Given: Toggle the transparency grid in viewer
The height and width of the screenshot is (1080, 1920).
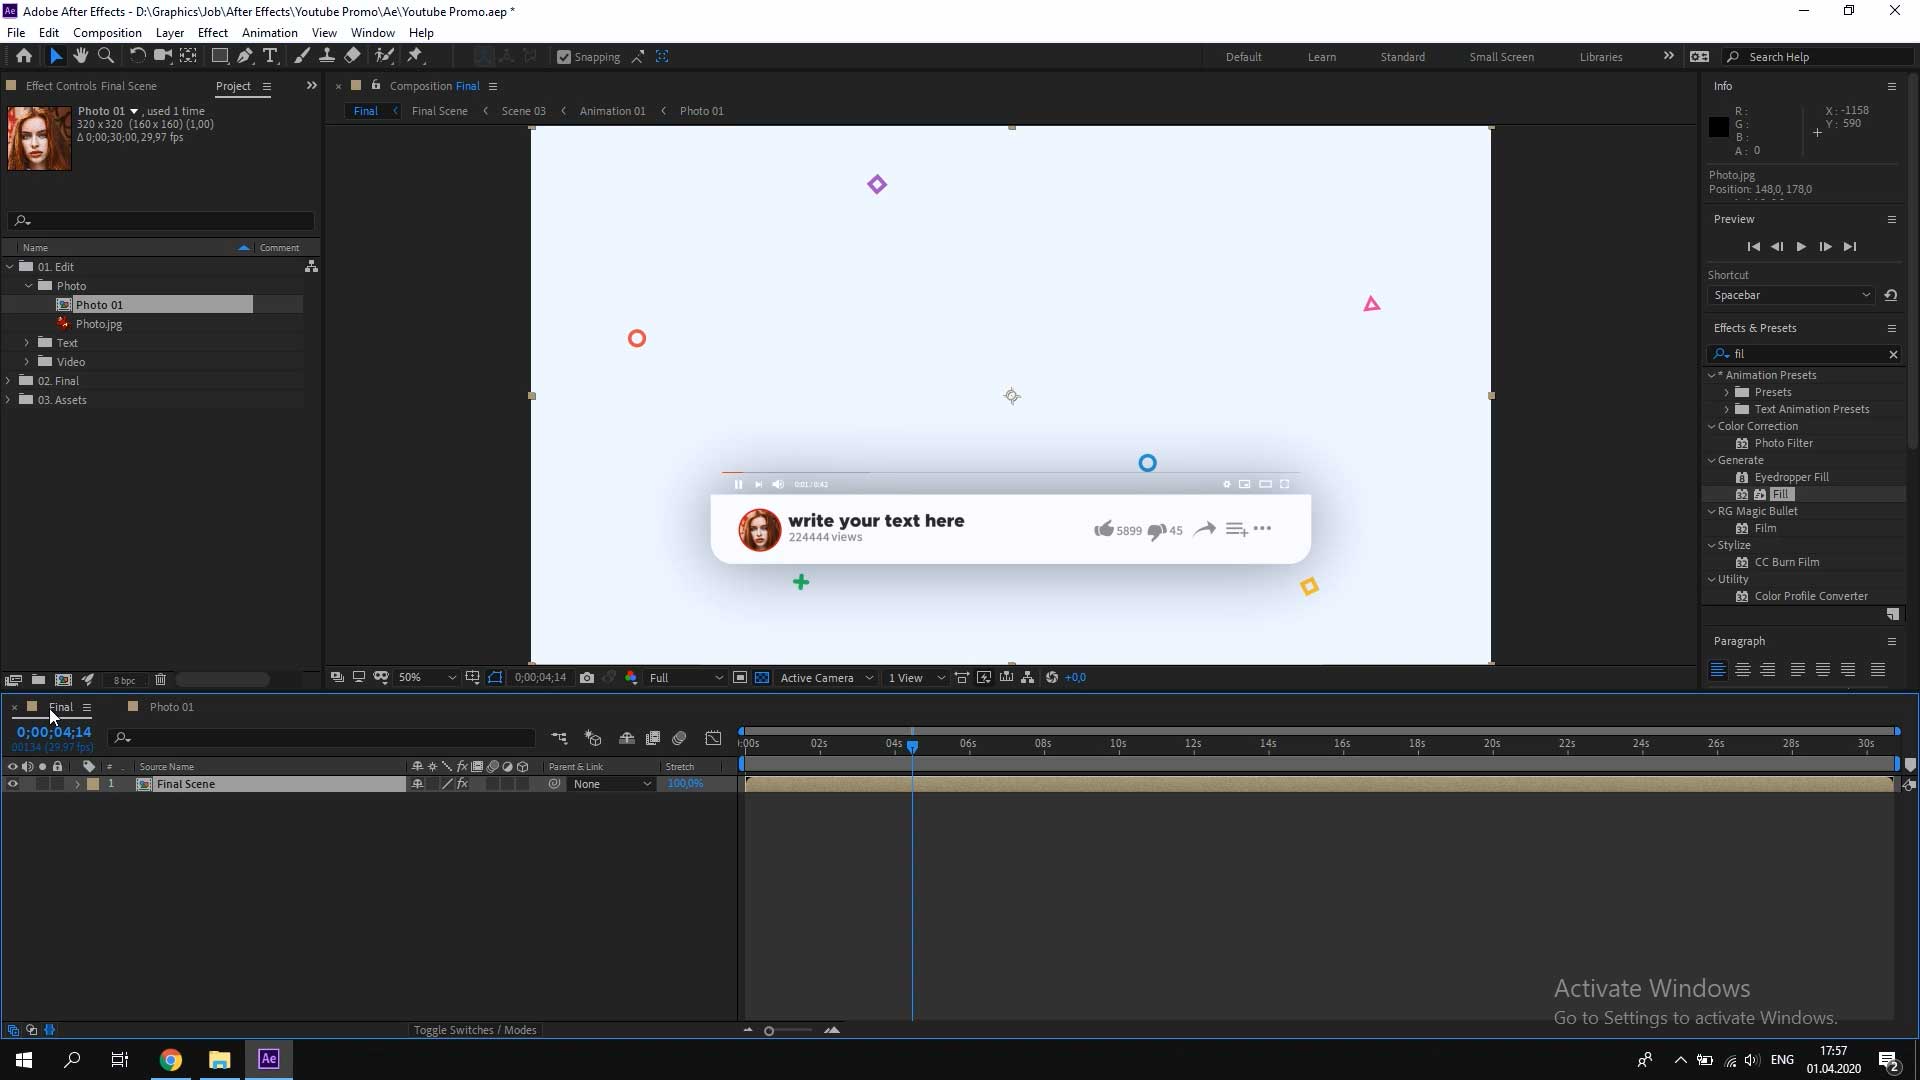Looking at the screenshot, I should point(762,678).
